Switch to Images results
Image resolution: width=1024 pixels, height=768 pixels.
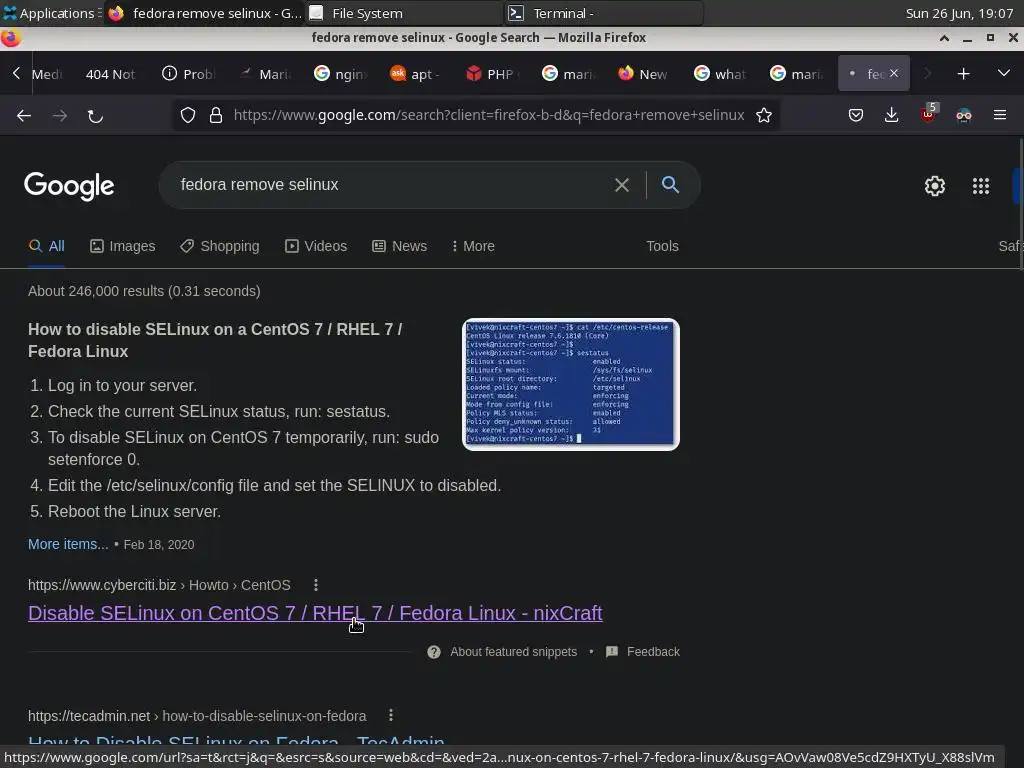point(123,246)
